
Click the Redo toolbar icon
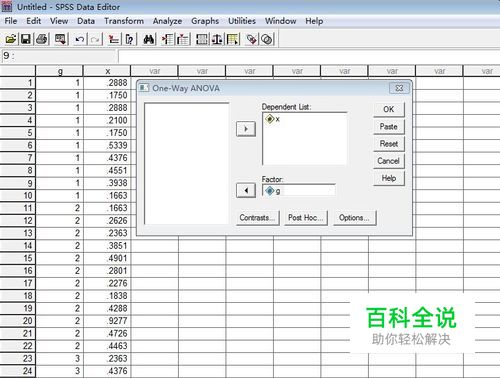pos(95,39)
